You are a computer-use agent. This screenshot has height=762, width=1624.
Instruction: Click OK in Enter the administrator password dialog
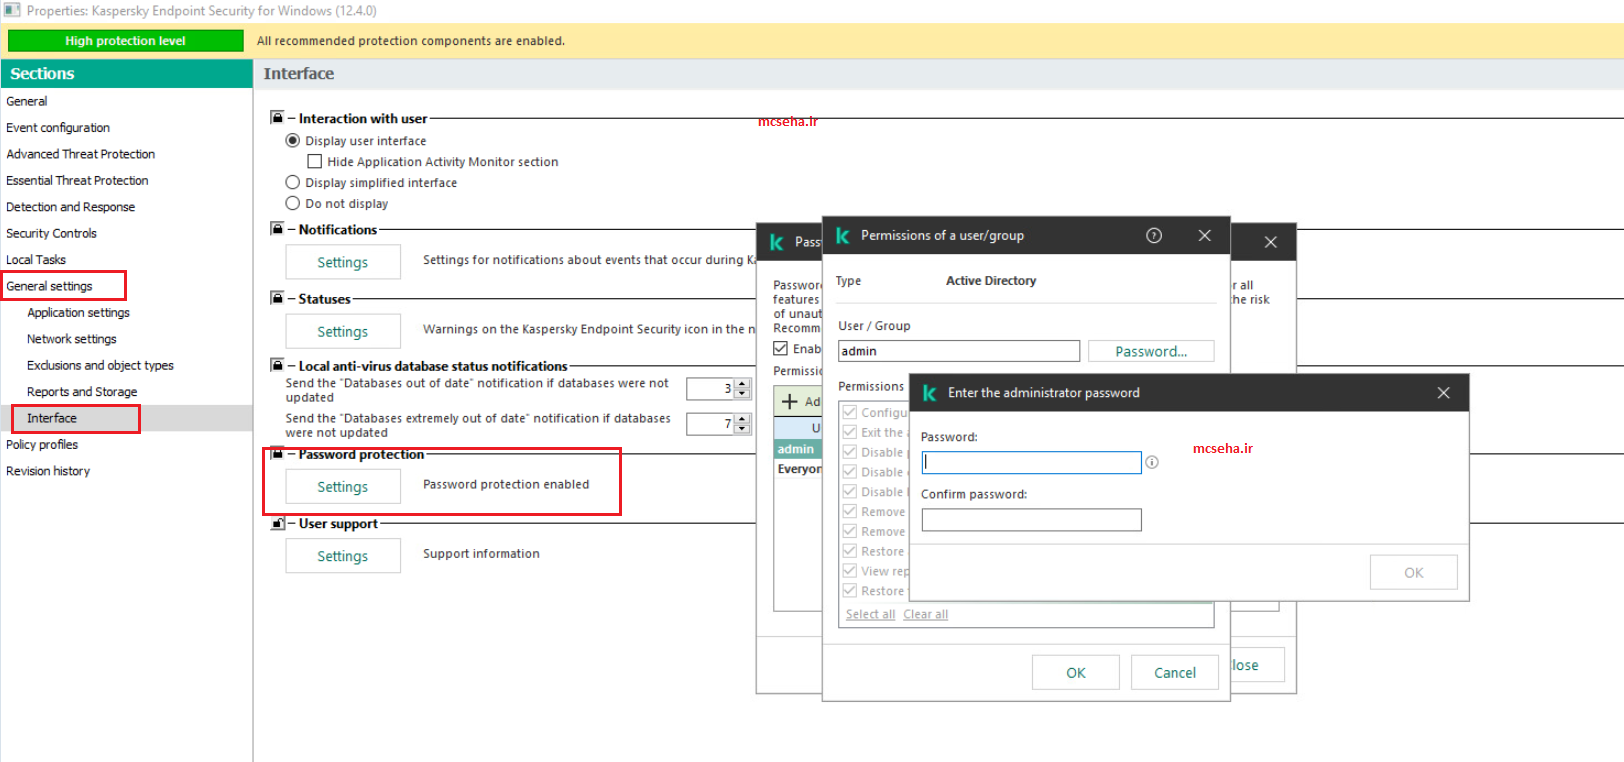click(1413, 572)
